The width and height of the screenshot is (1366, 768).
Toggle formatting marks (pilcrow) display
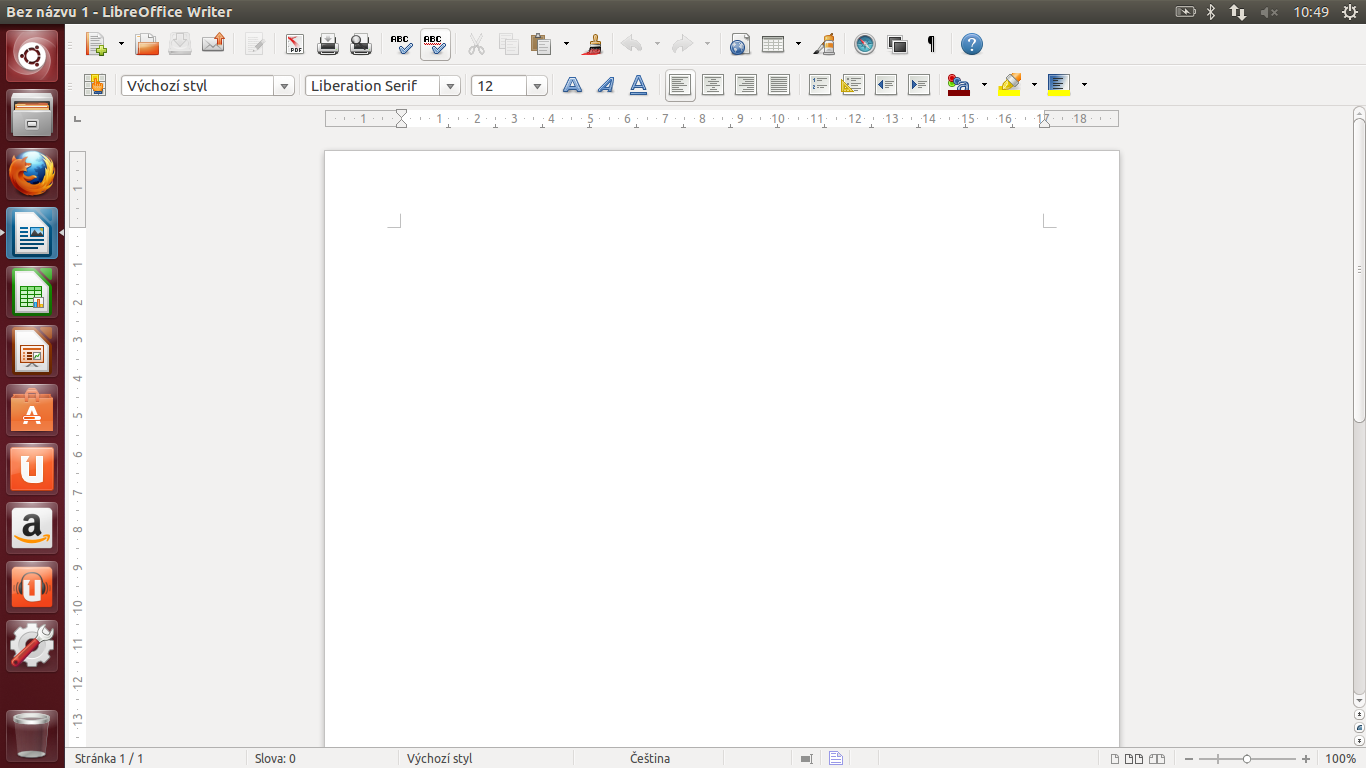931,44
